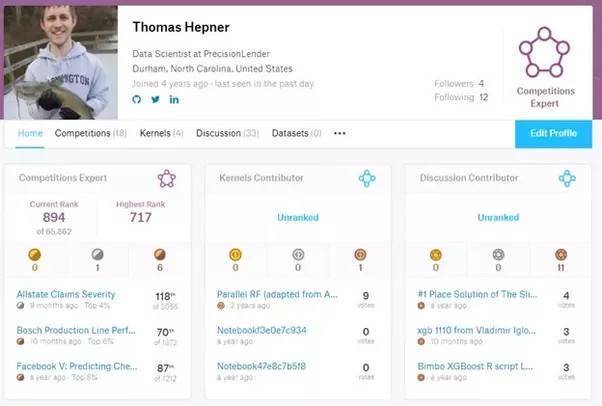This screenshot has height=406, width=602.
Task: Click the kernels bronze medal icon
Action: [x=360, y=255]
